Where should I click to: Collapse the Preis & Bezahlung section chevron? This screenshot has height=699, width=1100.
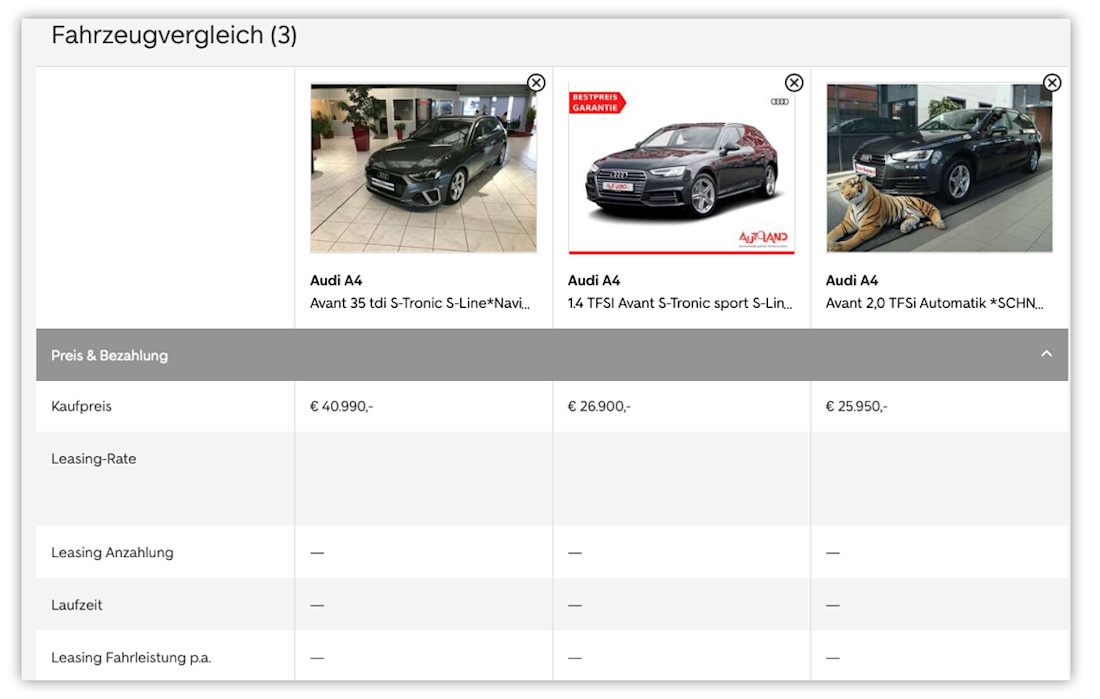(1046, 354)
